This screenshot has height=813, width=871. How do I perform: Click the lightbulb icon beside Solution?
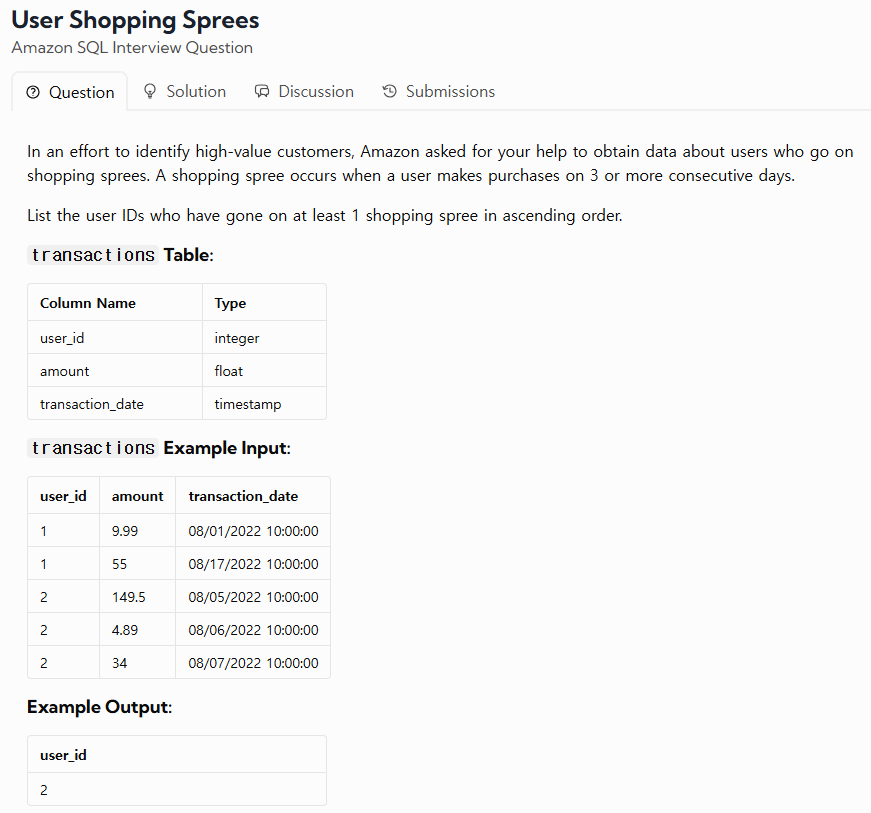point(149,92)
